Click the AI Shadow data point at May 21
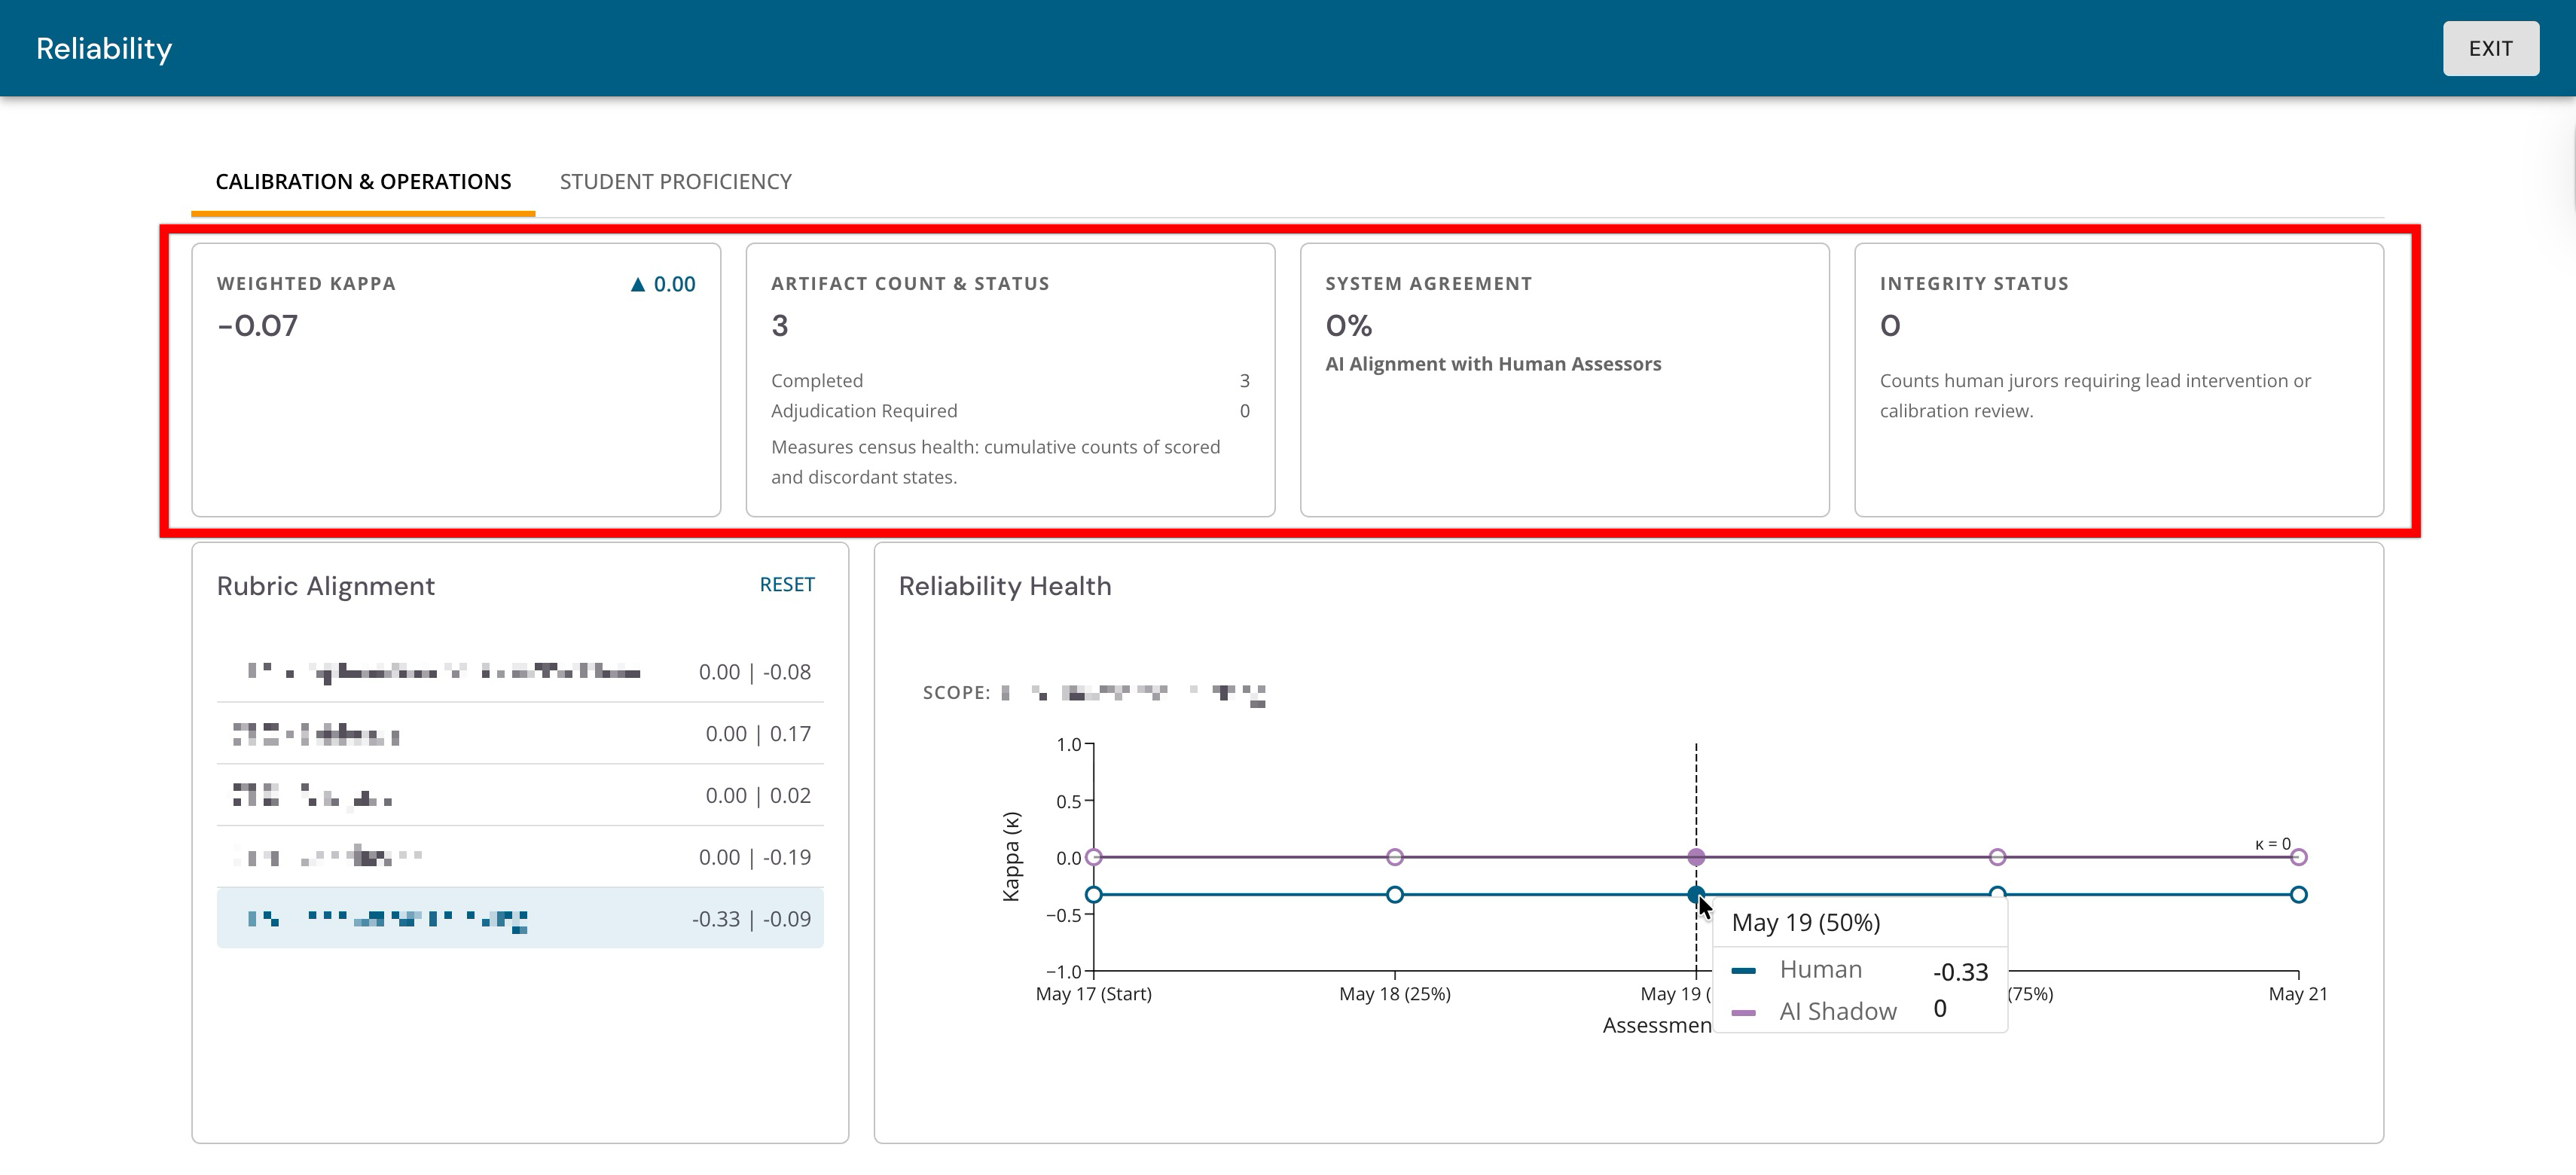The image size is (2576, 1175). (2299, 857)
